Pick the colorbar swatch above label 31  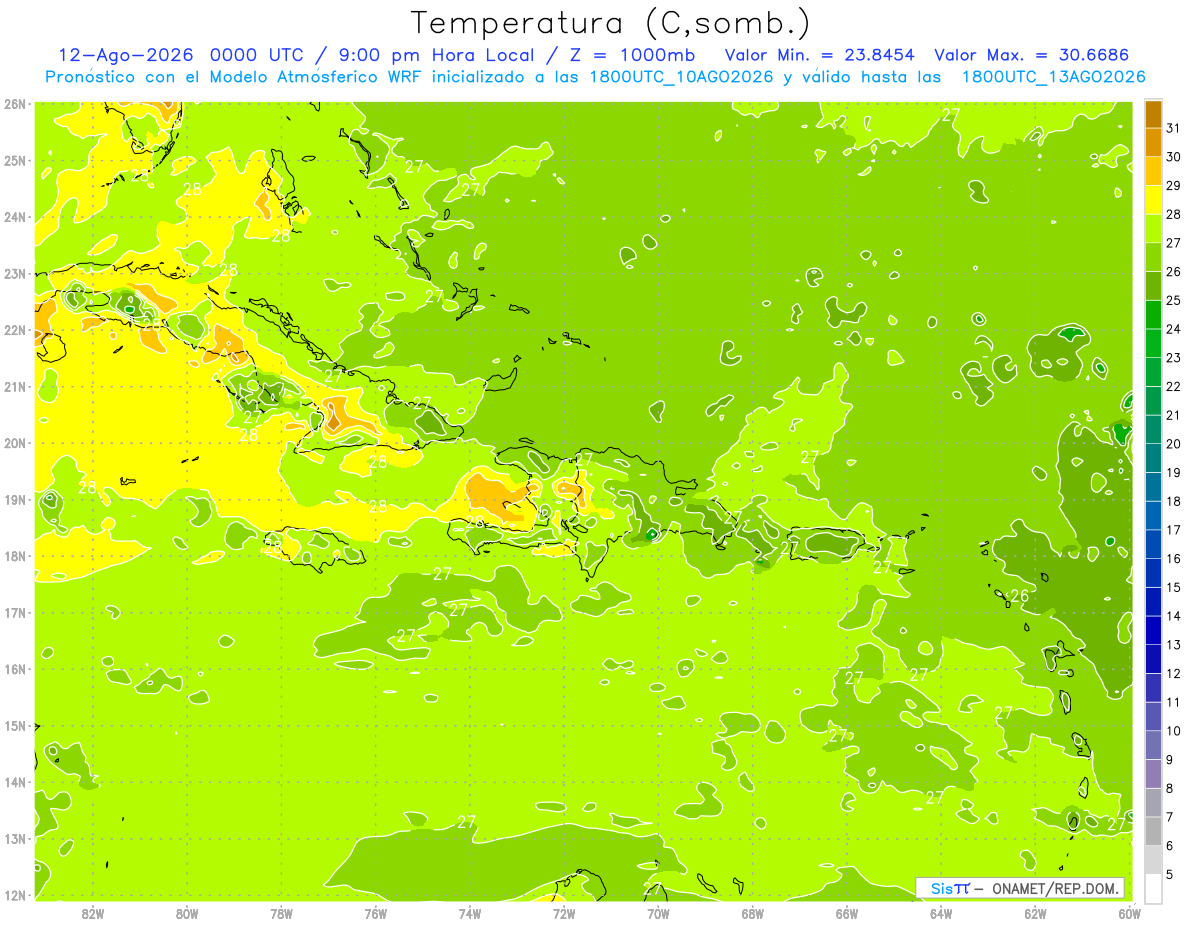click(1152, 113)
